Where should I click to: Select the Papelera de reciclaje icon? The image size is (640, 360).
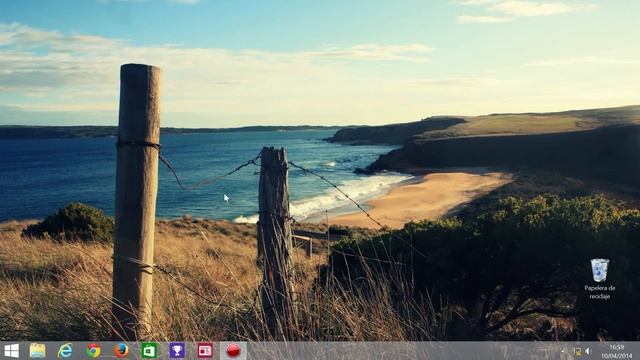[x=600, y=279]
